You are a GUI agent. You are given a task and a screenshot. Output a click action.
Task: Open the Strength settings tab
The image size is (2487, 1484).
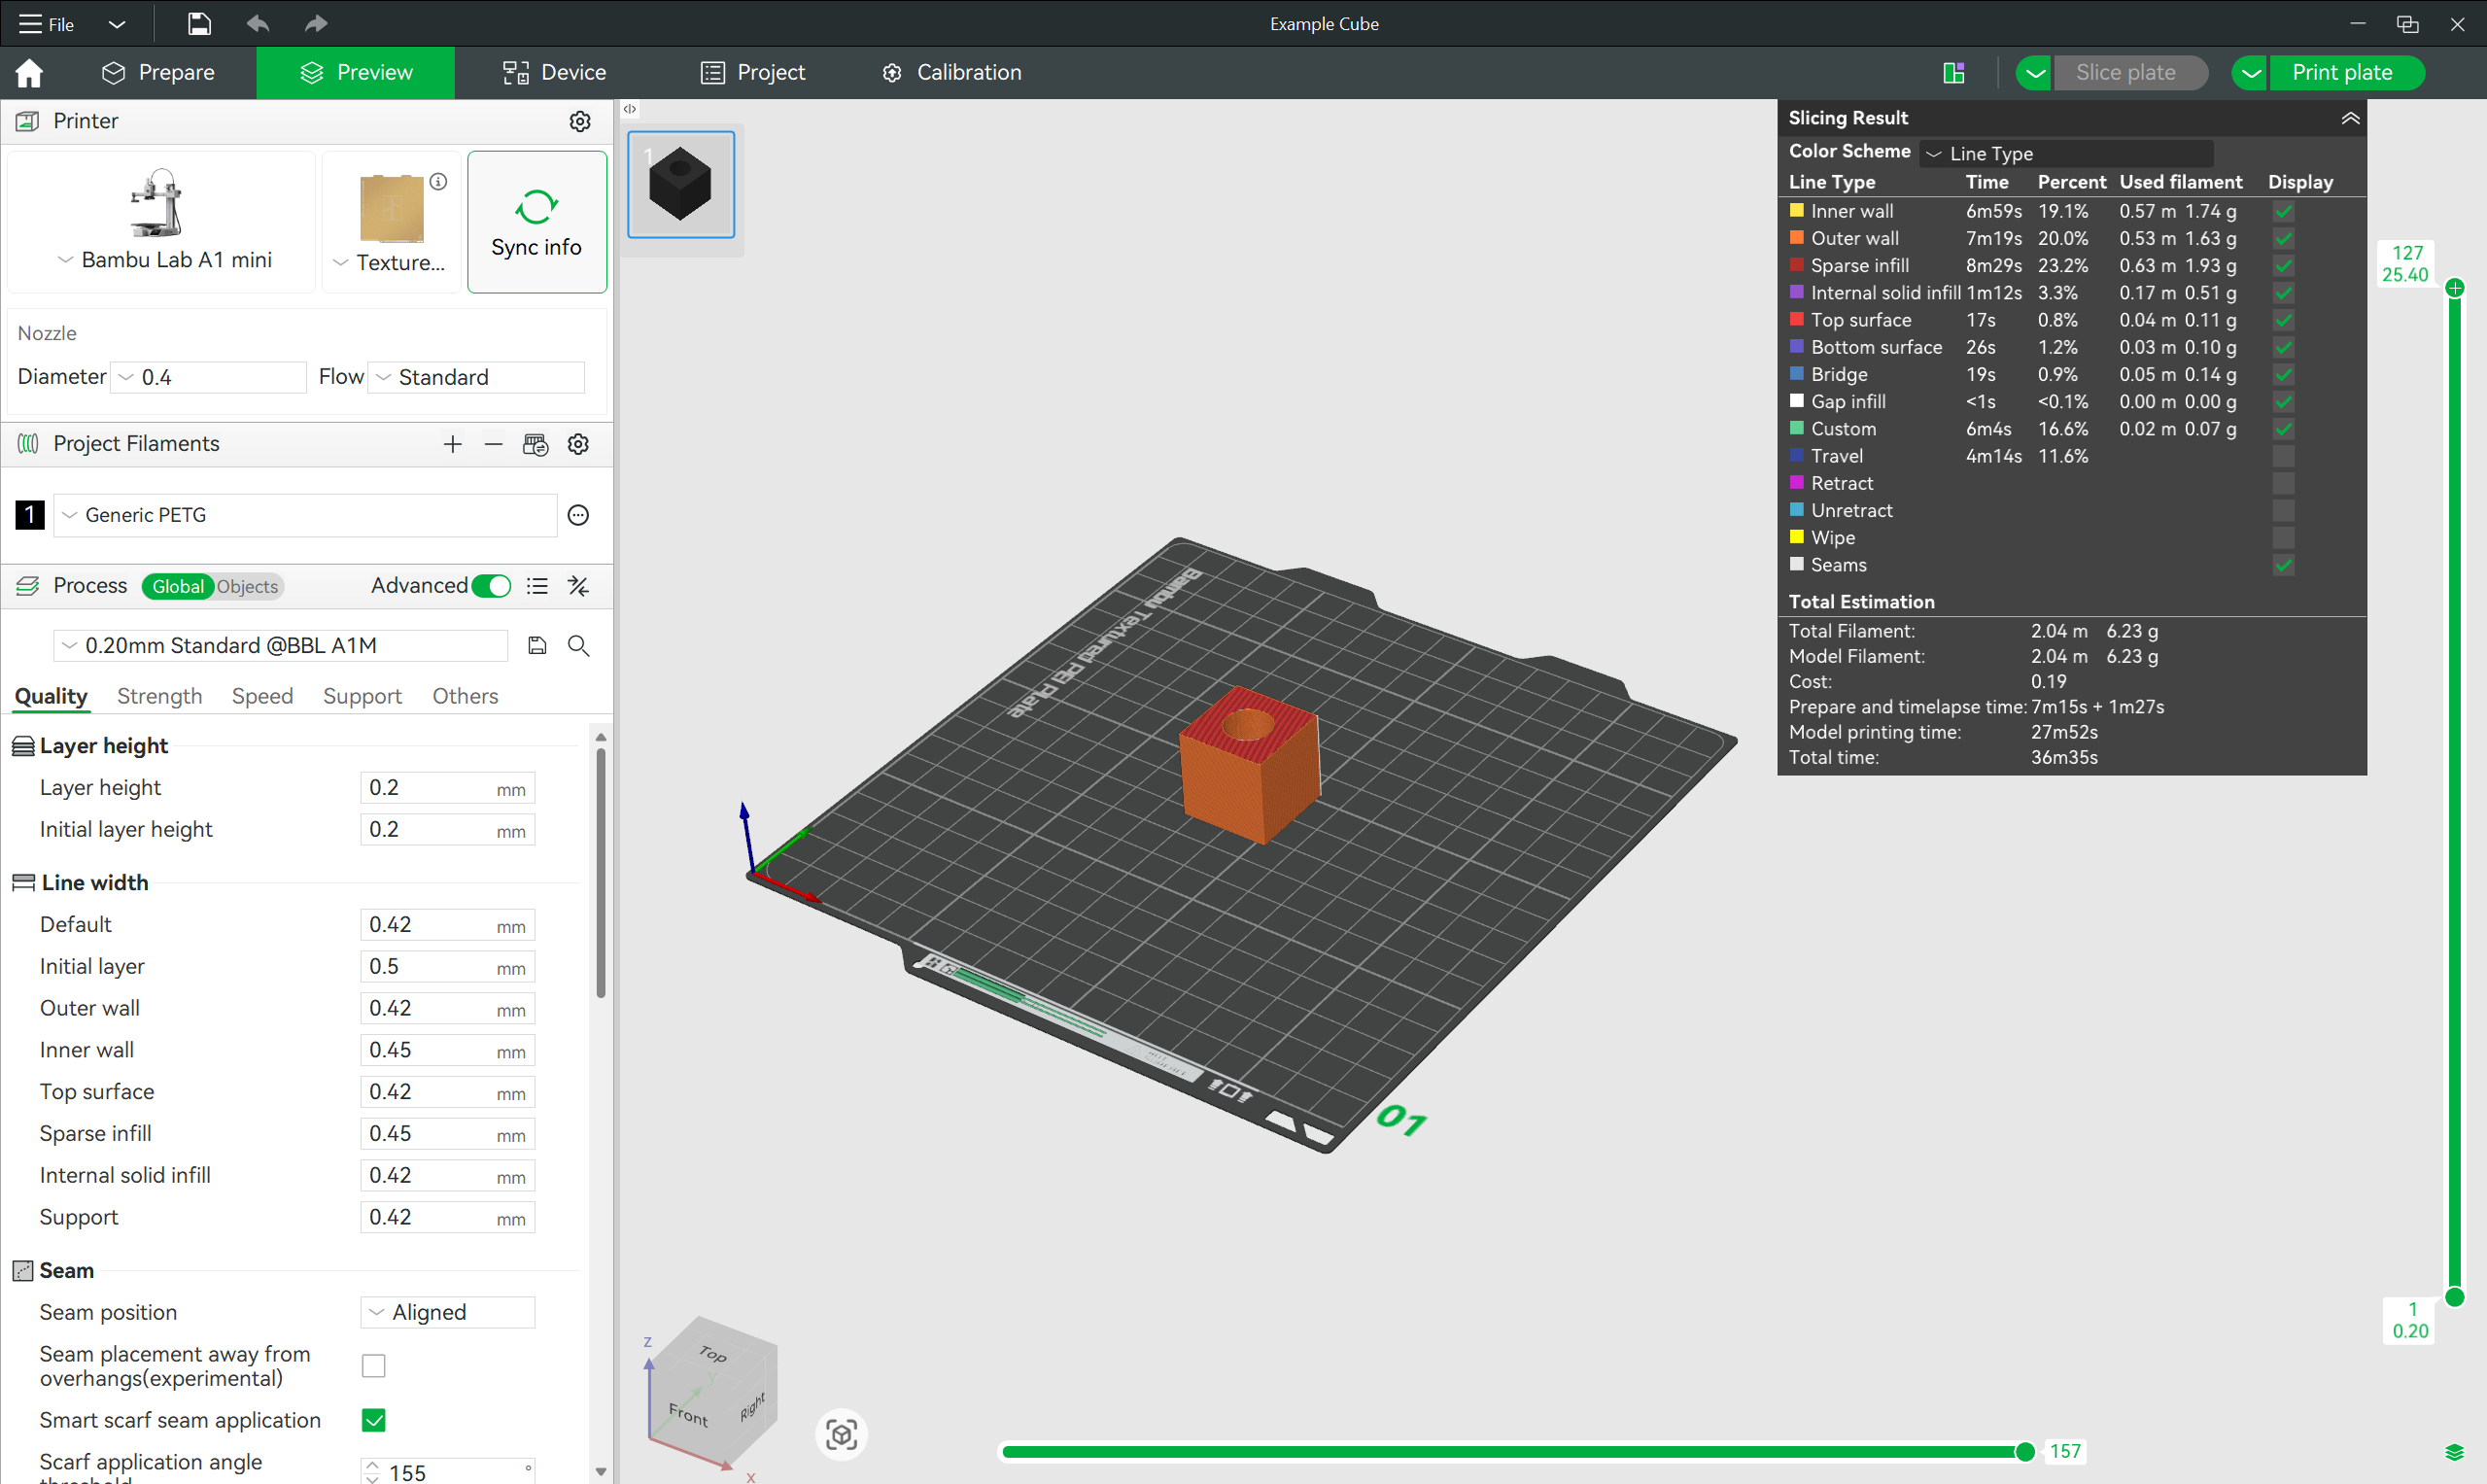pyautogui.click(x=159, y=696)
